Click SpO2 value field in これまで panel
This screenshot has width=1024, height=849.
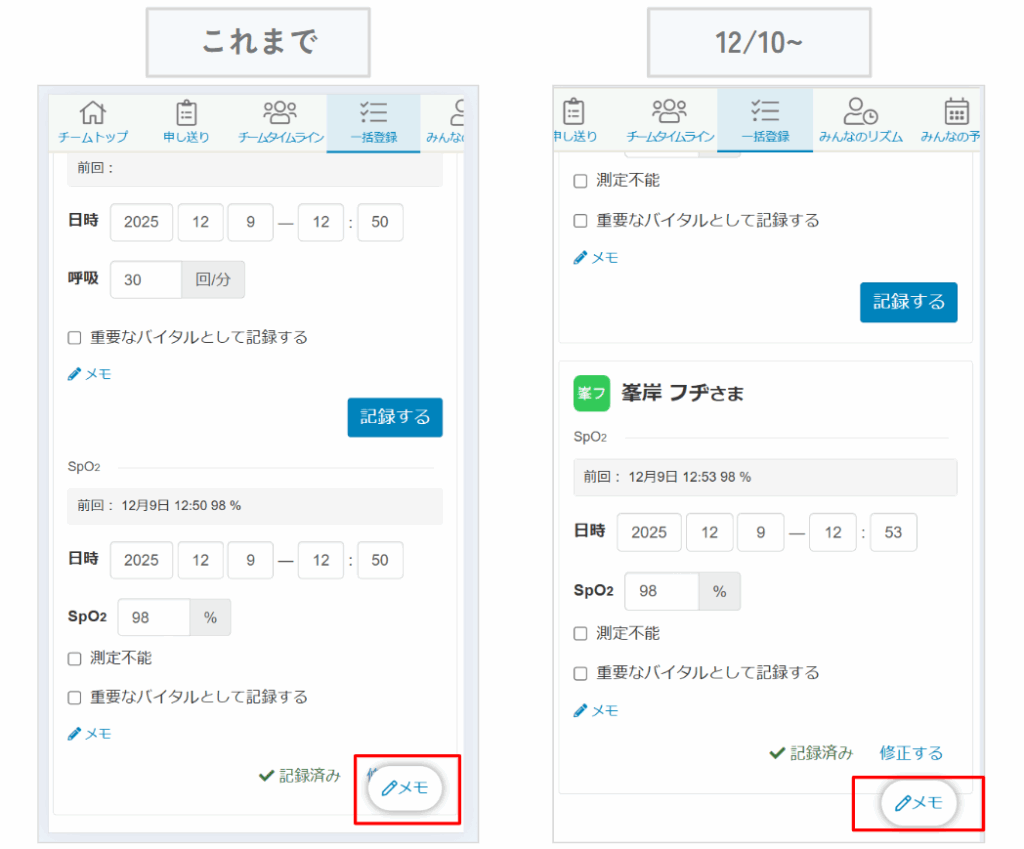pyautogui.click(x=154, y=618)
